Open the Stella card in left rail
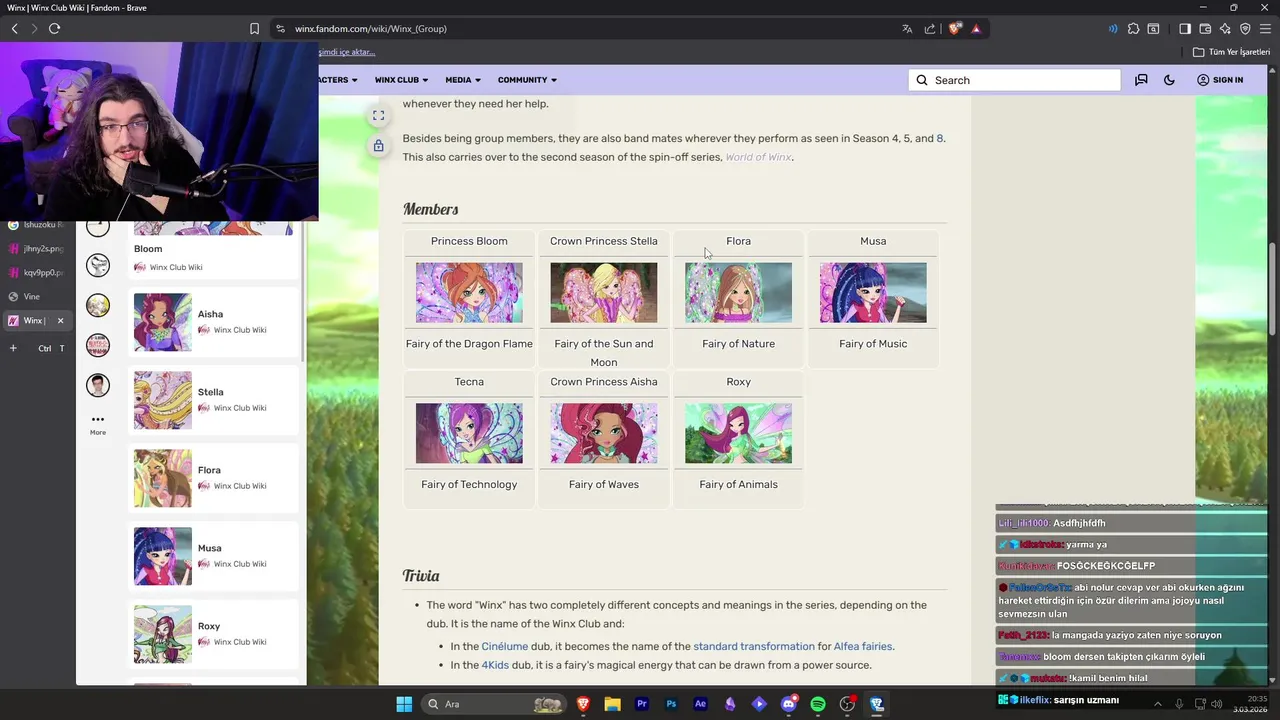Screen dimensions: 1280x720 point(214,400)
